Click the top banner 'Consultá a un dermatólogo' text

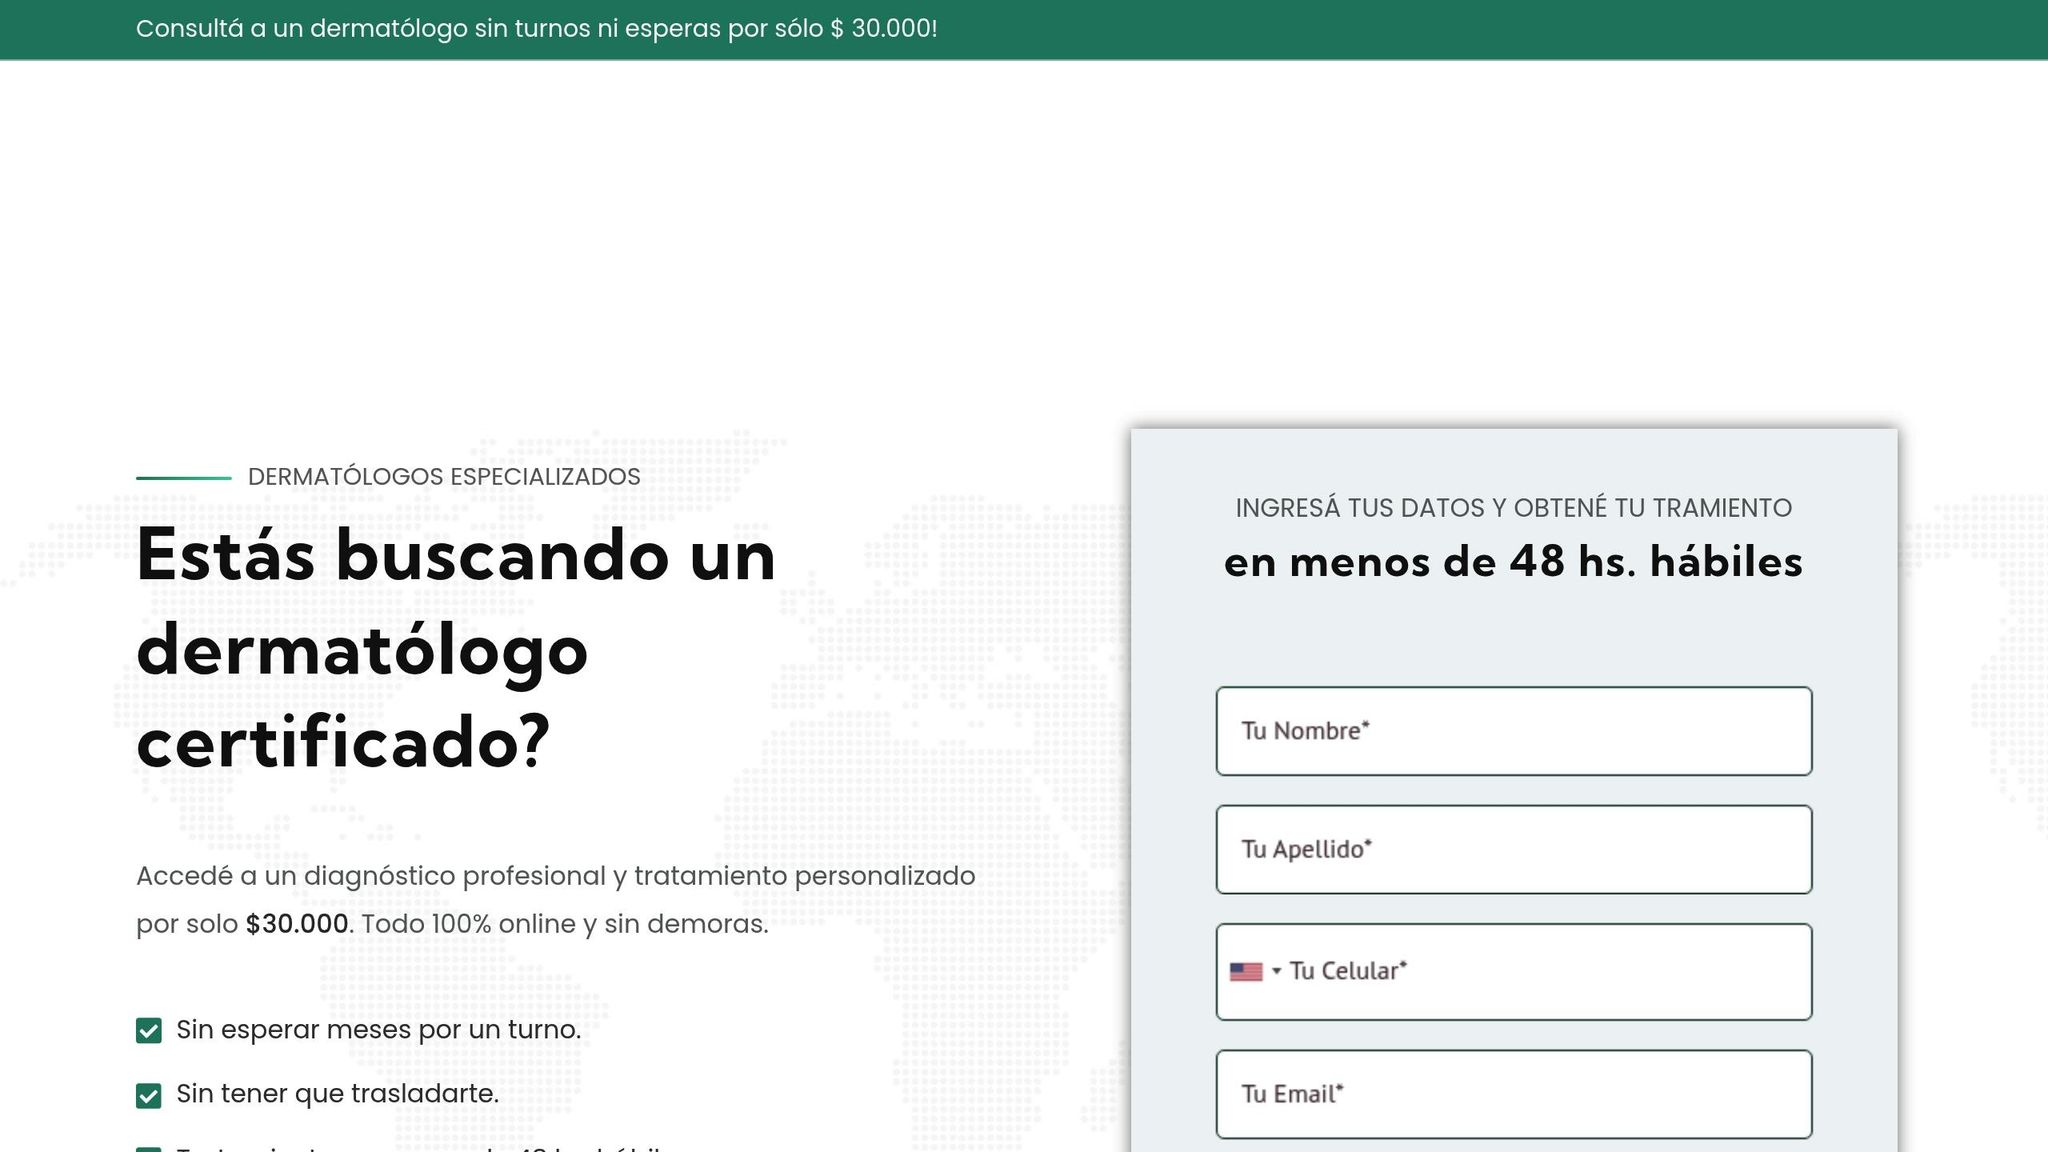tap(536, 29)
